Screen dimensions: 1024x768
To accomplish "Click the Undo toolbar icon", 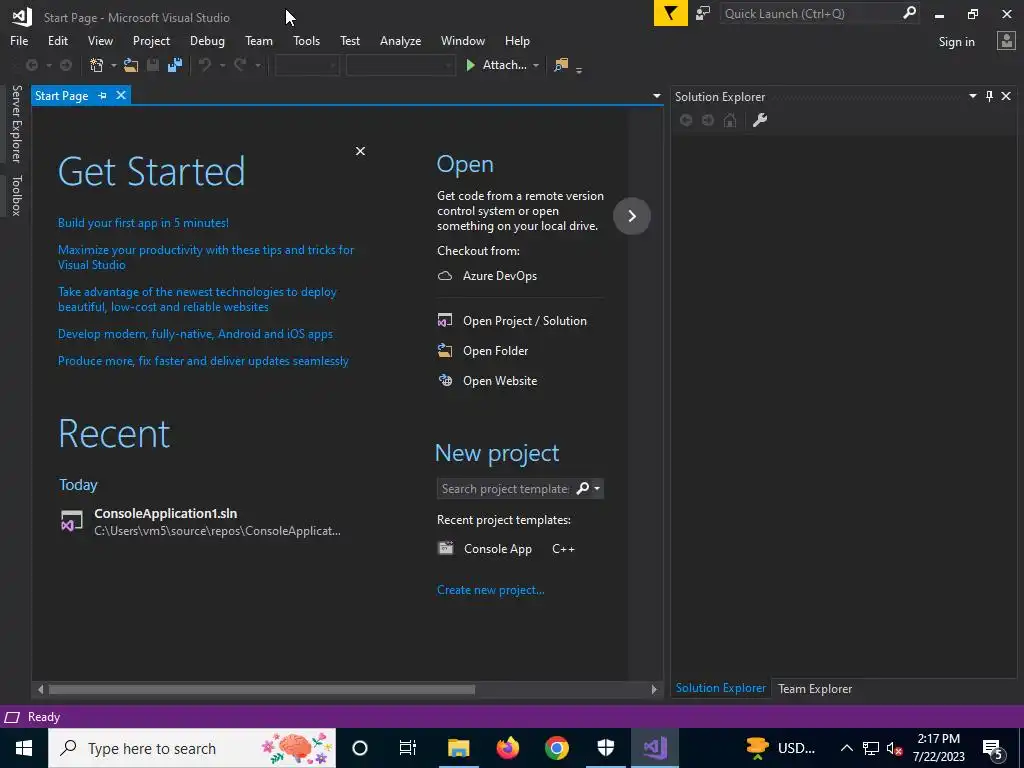I will point(205,65).
